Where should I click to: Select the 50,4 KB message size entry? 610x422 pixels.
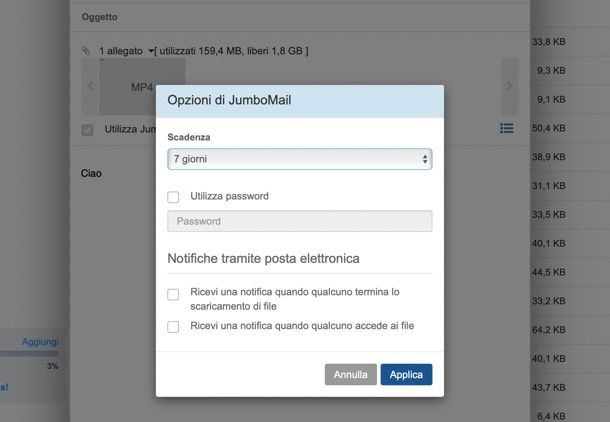(549, 128)
